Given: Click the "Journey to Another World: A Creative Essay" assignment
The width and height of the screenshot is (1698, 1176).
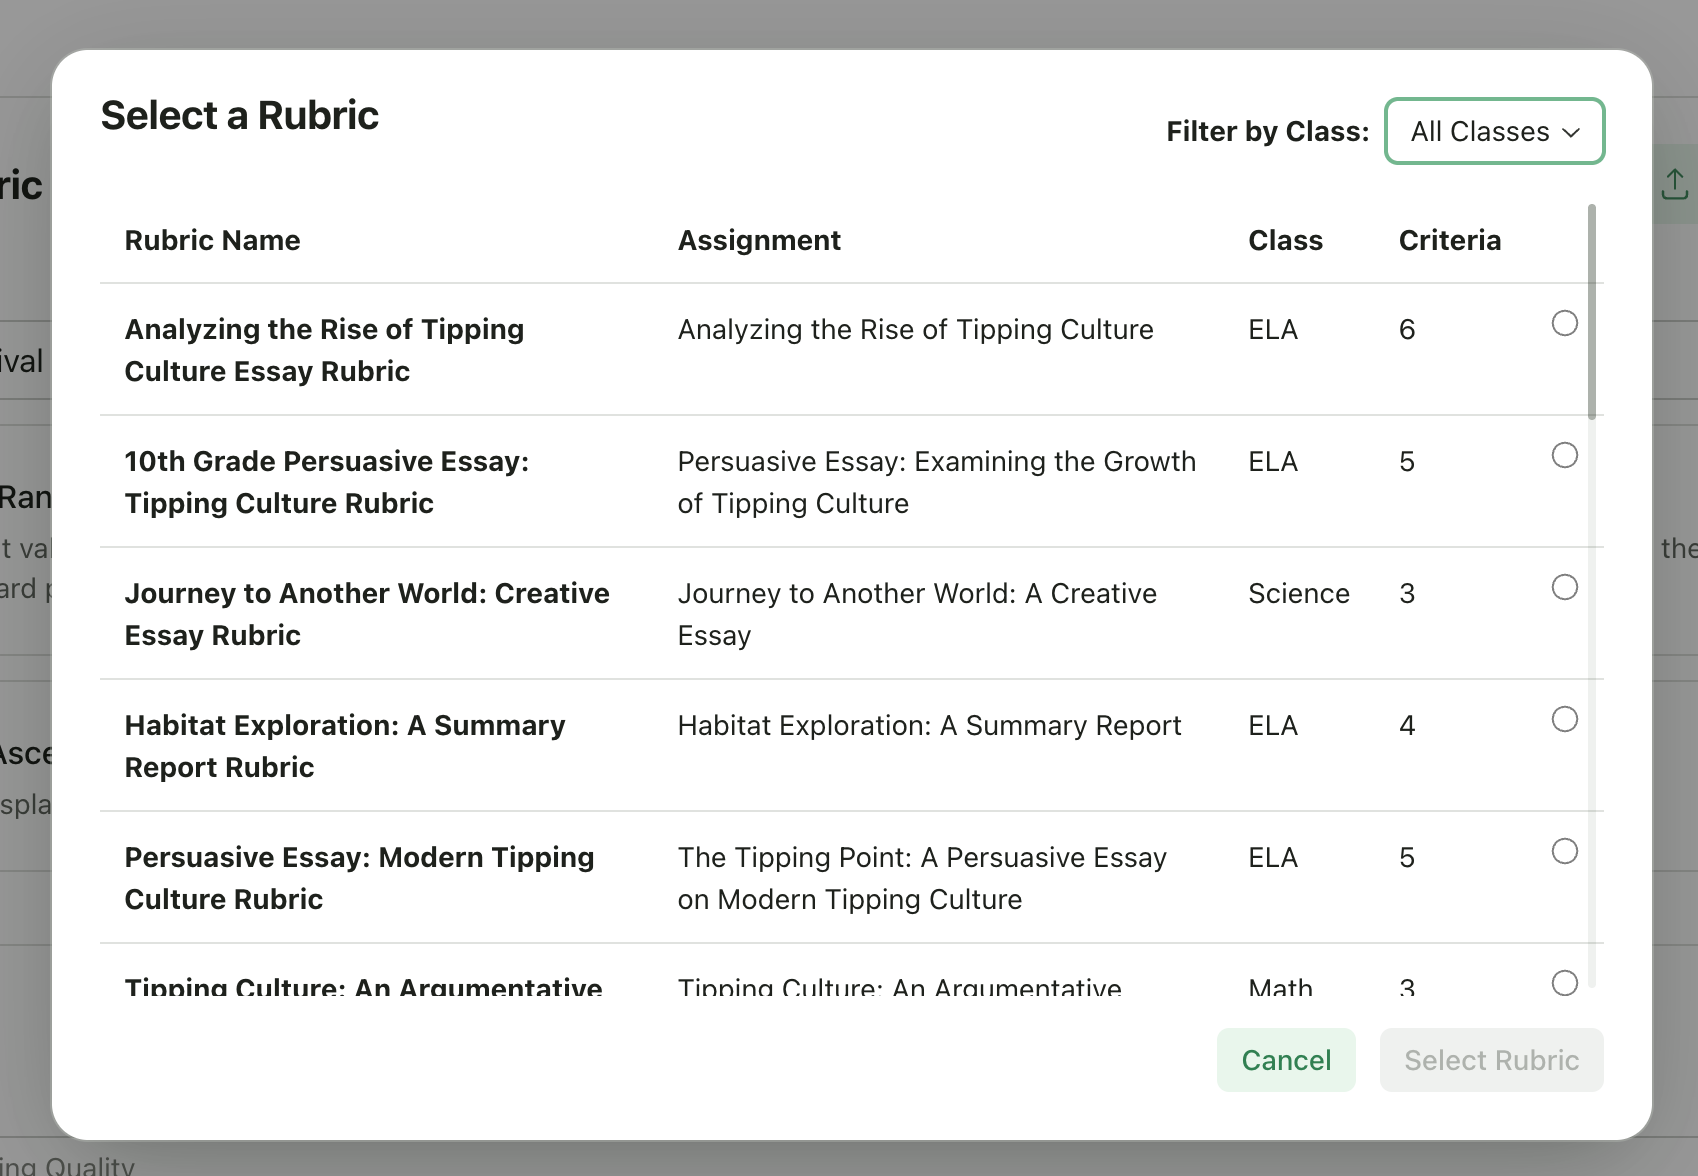Looking at the screenshot, I should [x=916, y=613].
